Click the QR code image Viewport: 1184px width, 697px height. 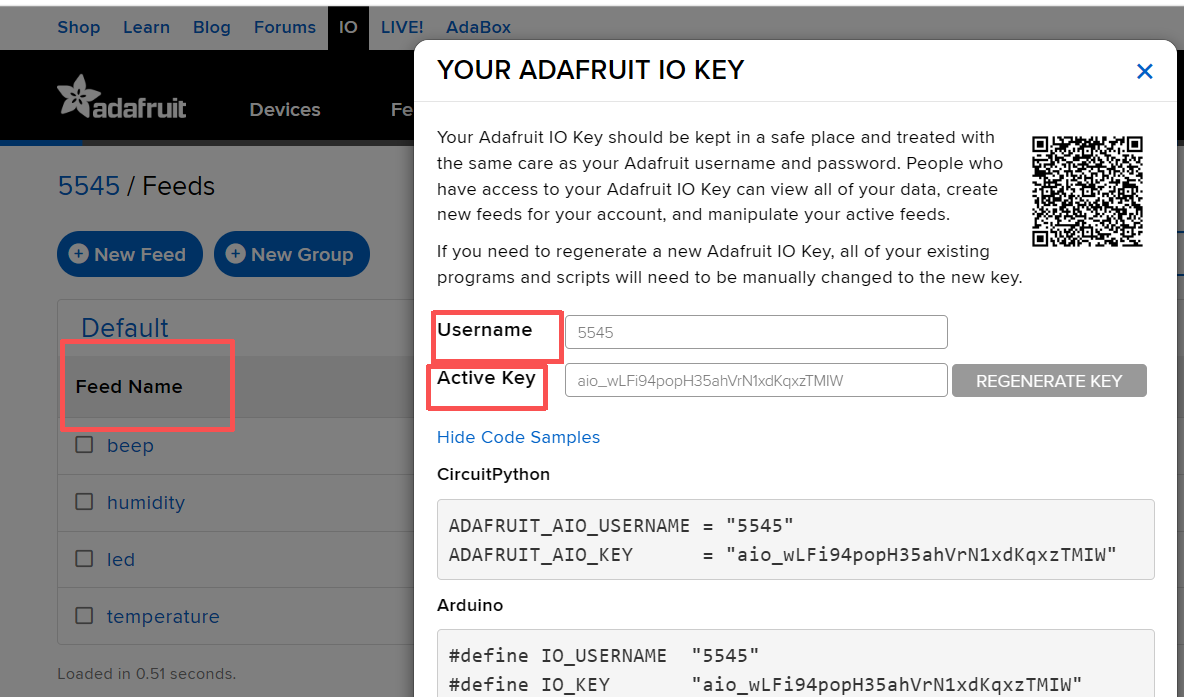[1087, 191]
